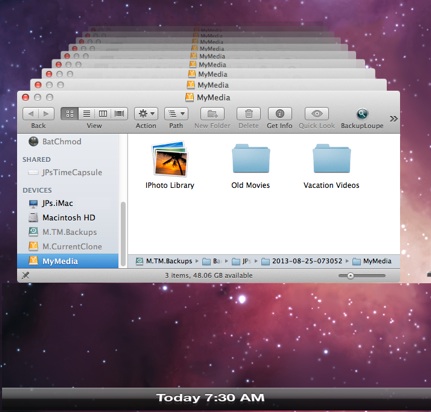Click the Back navigation arrow
Viewport: 431px width, 412px height.
tap(31, 114)
